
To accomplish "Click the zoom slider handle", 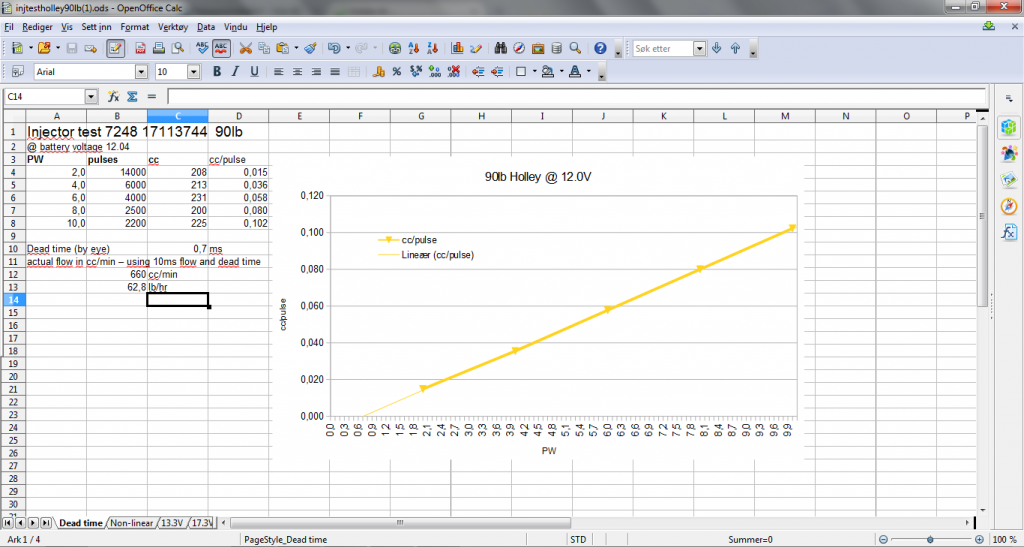I will (930, 540).
